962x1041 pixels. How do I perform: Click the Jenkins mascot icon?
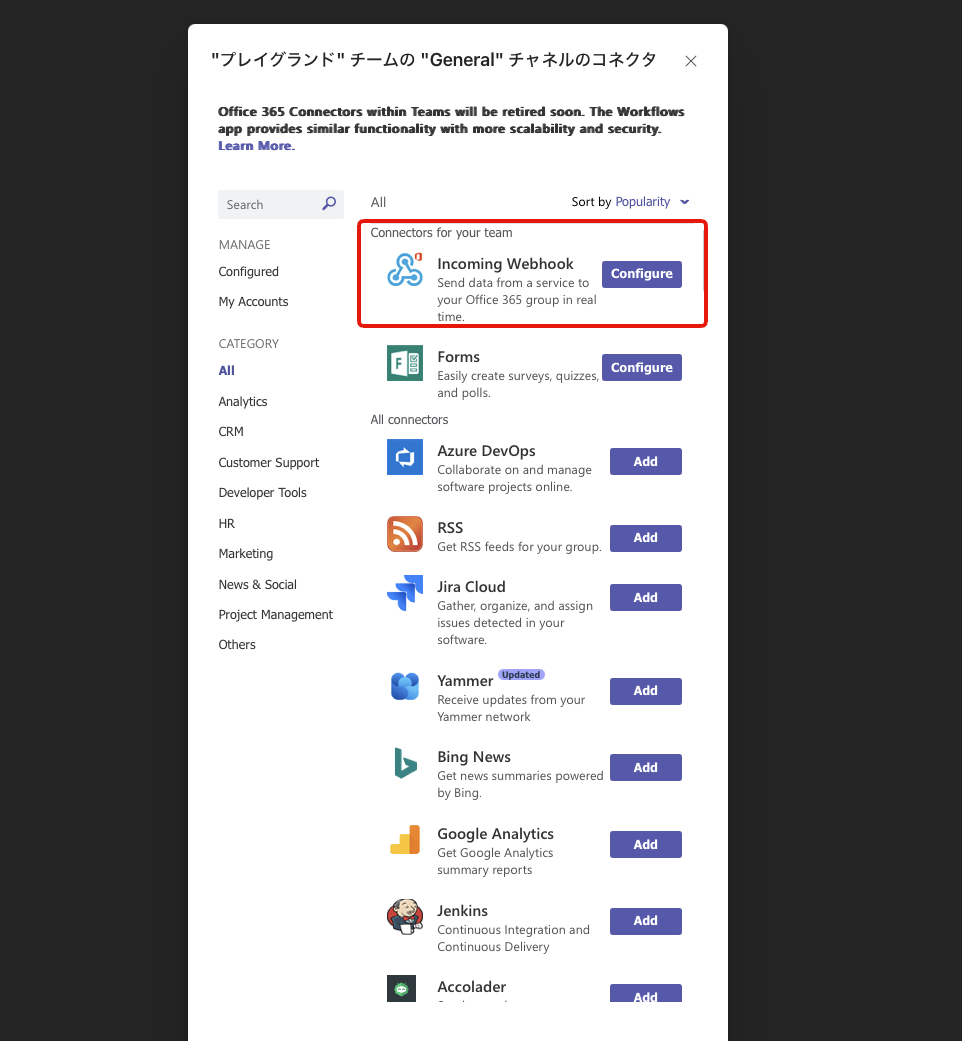click(x=405, y=917)
